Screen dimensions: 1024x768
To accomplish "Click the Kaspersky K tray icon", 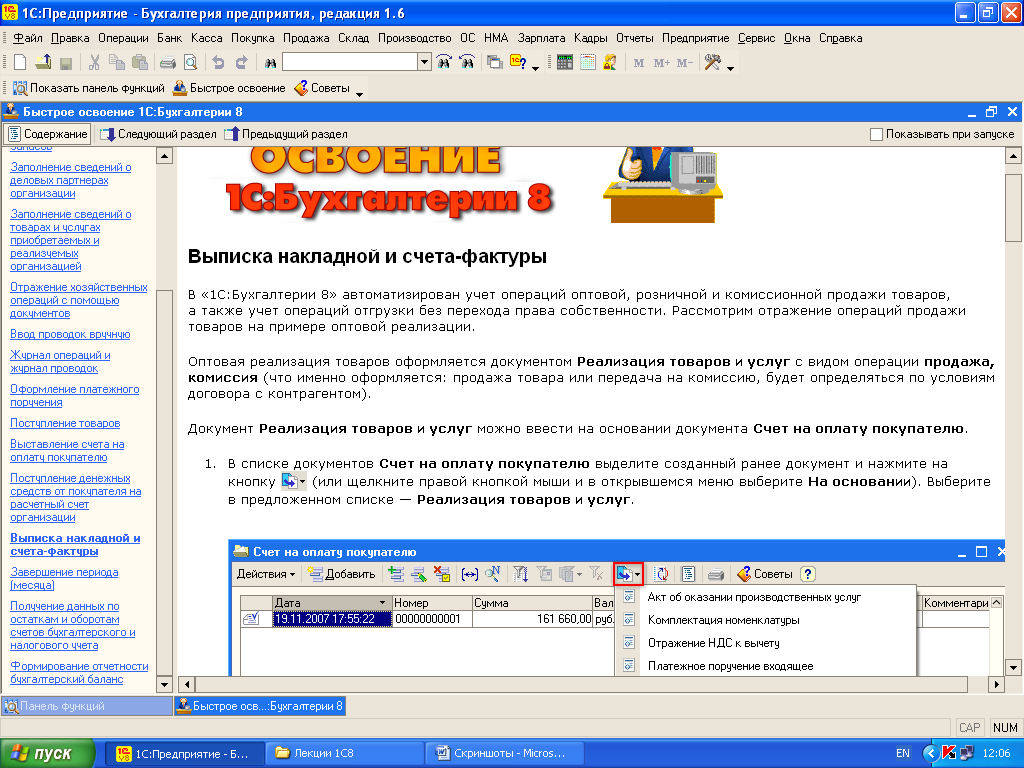I will click(x=950, y=754).
